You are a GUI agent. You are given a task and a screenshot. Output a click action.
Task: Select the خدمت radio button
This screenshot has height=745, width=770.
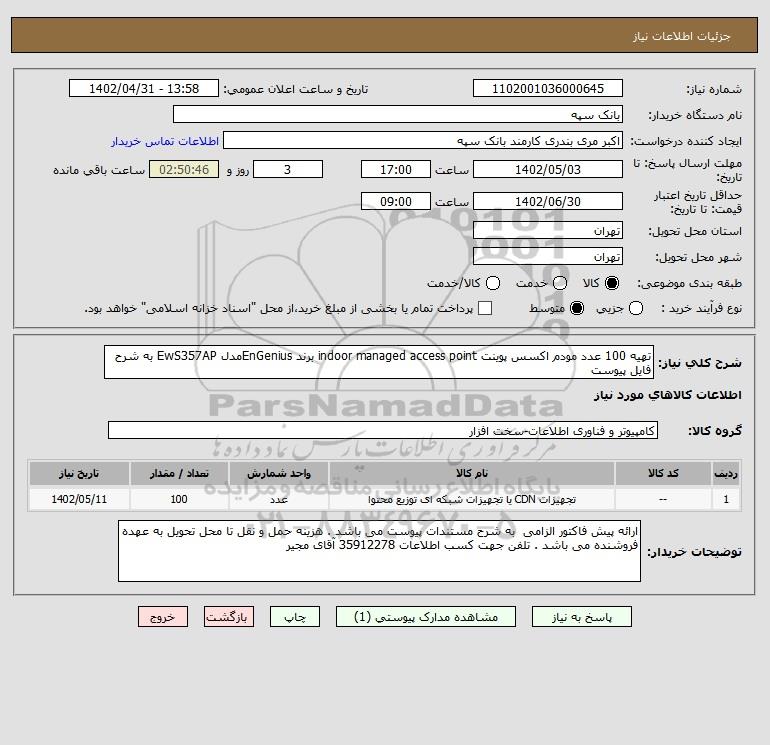560,283
